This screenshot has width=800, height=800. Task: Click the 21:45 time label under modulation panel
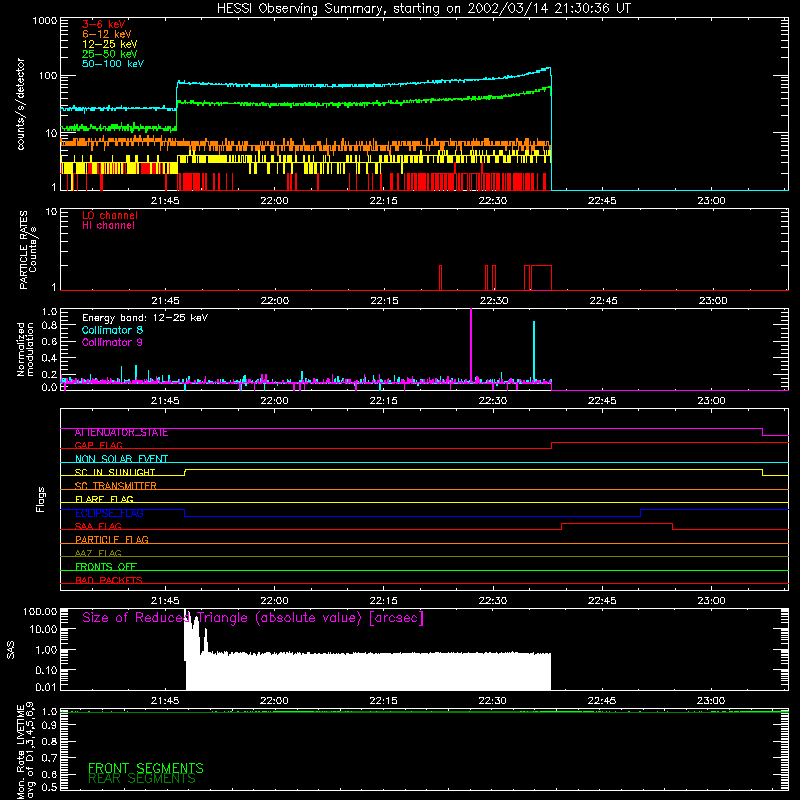click(x=165, y=401)
